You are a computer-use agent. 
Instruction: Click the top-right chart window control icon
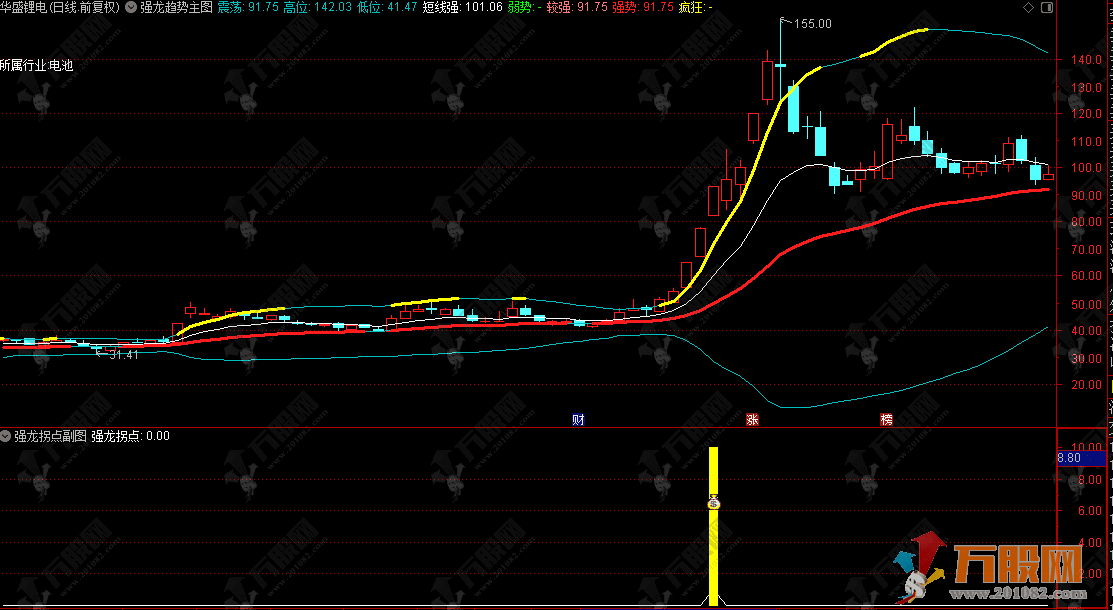click(1047, 7)
